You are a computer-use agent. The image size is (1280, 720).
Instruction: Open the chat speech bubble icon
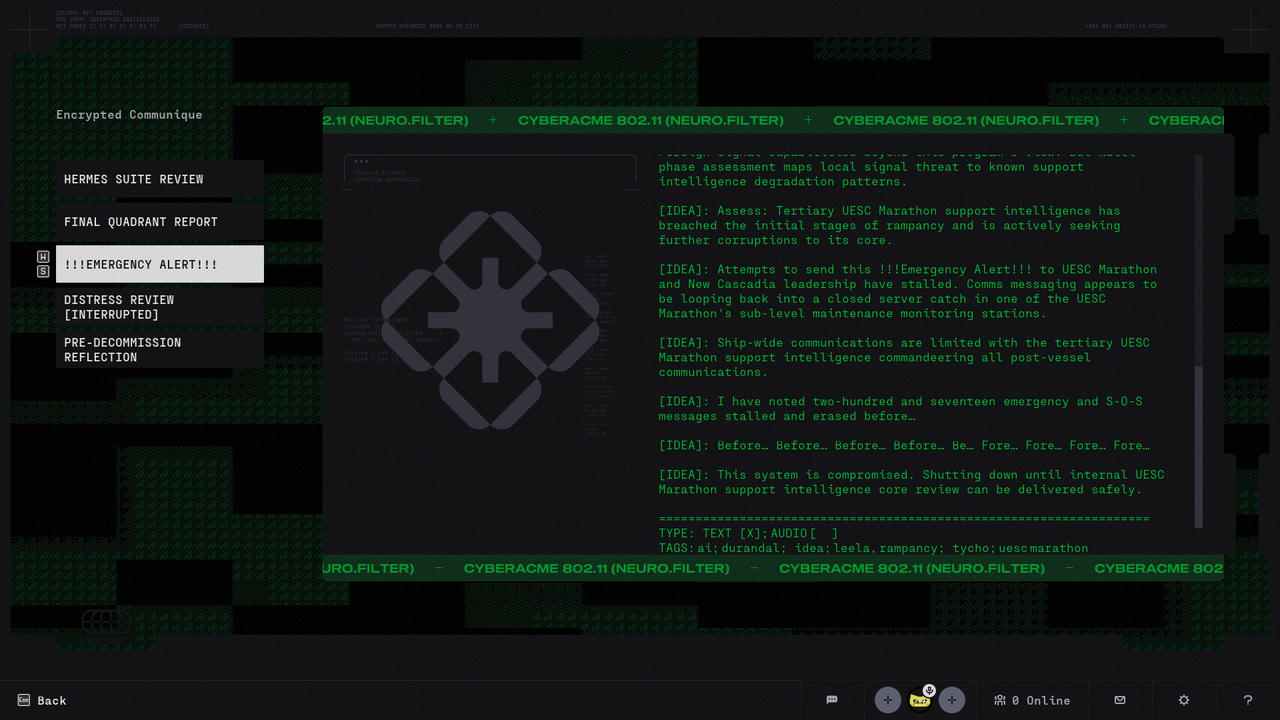tap(831, 700)
